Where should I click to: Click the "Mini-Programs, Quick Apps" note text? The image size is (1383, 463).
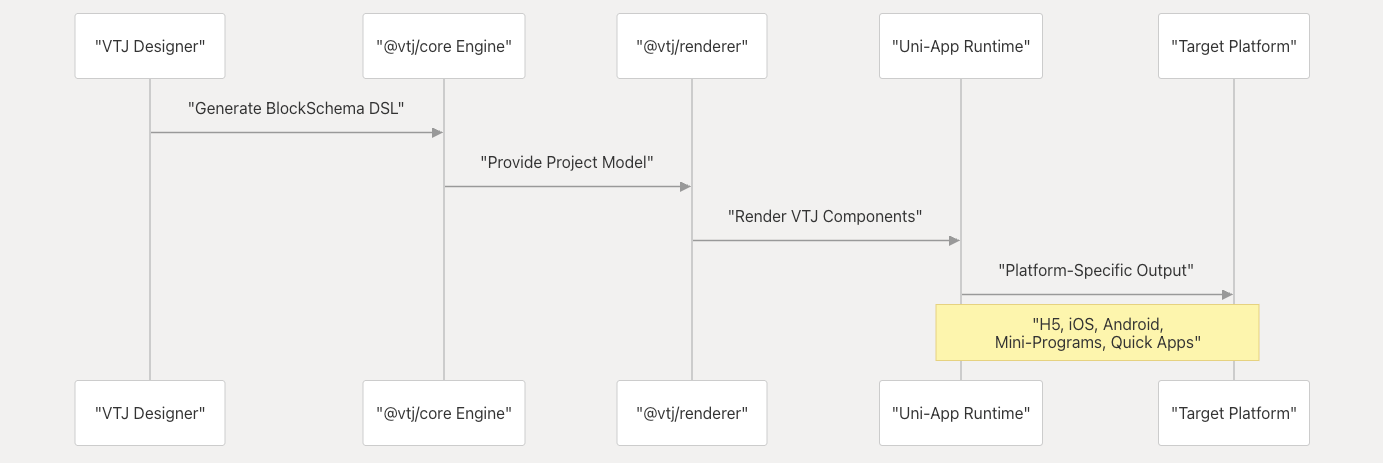pyautogui.click(x=1097, y=342)
